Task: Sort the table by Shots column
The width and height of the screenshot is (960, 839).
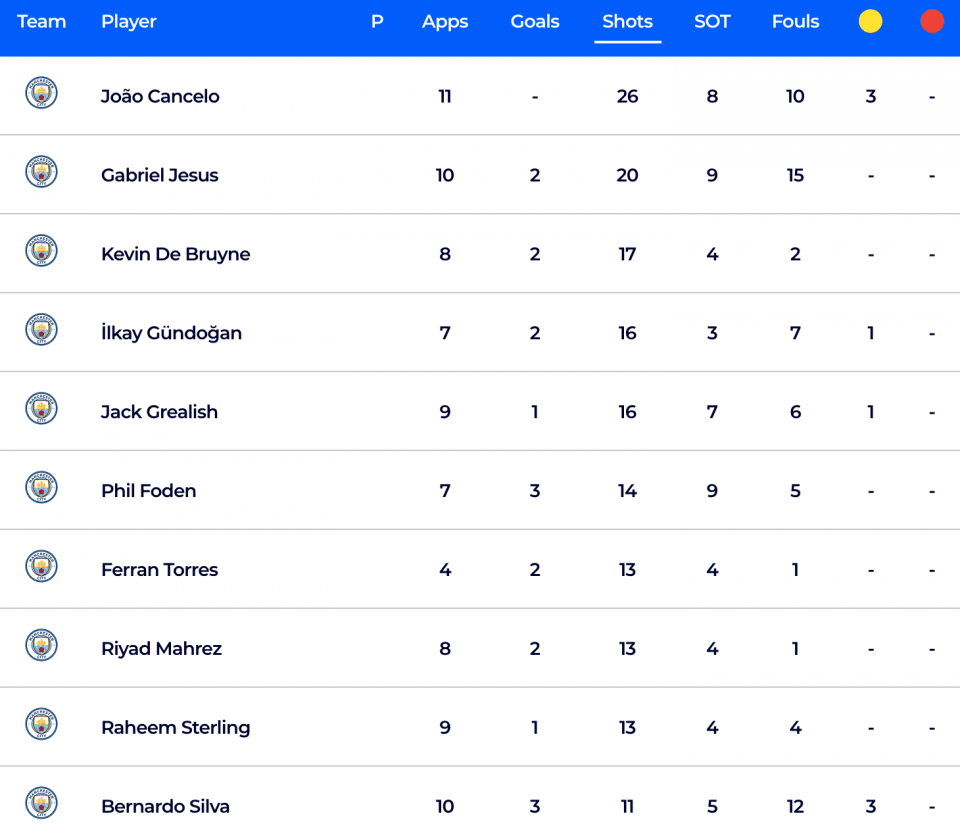Action: 628,21
